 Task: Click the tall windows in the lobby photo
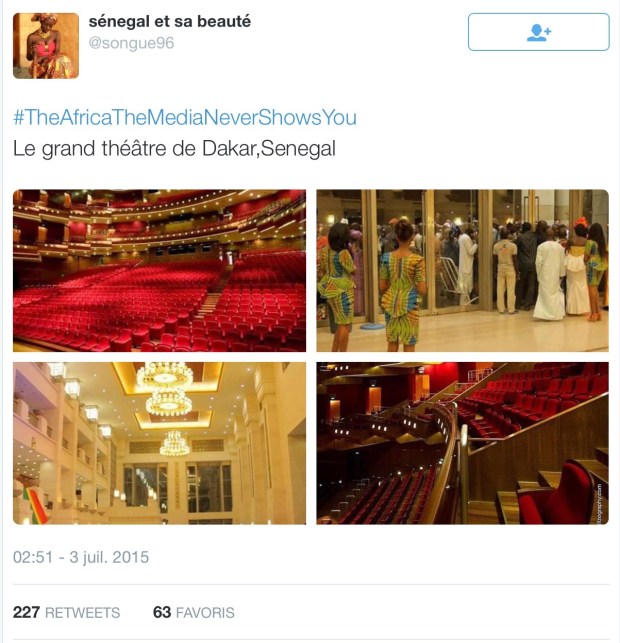(177, 488)
